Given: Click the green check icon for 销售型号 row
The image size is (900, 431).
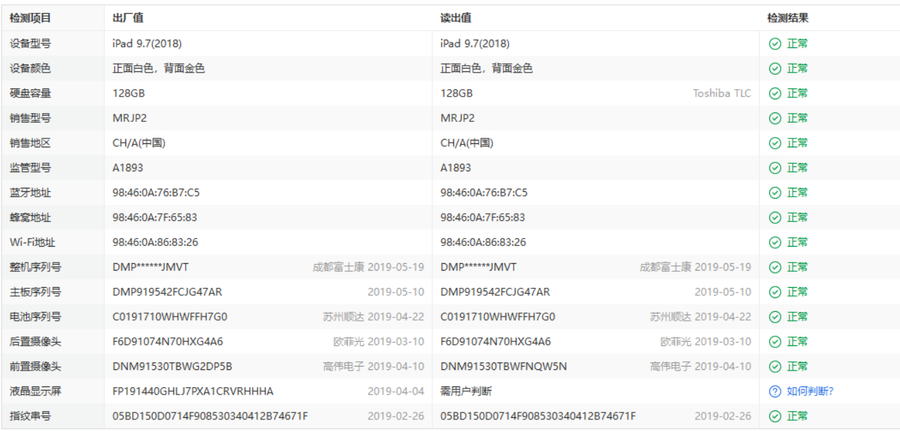Looking at the screenshot, I should coord(775,118).
